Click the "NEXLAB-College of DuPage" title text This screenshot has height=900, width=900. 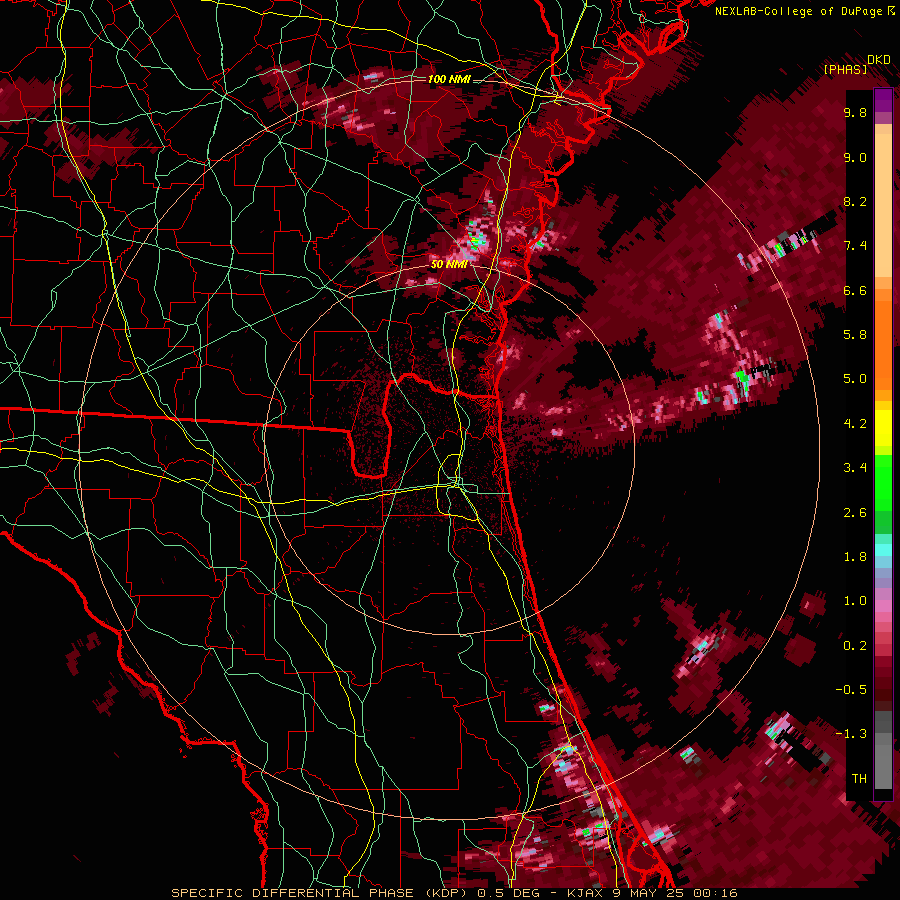tap(798, 11)
